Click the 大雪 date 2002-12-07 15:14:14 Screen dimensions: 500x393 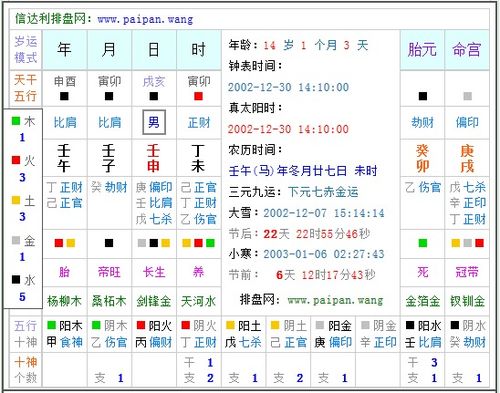324,213
